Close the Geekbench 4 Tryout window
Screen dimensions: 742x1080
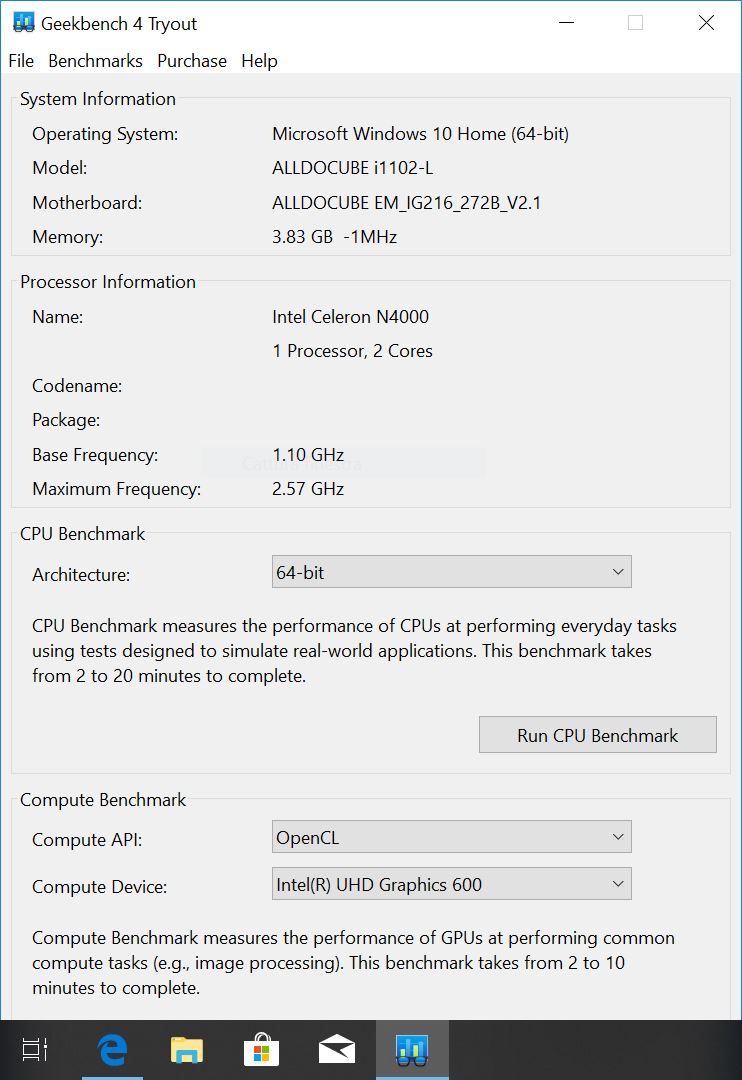(x=705, y=23)
